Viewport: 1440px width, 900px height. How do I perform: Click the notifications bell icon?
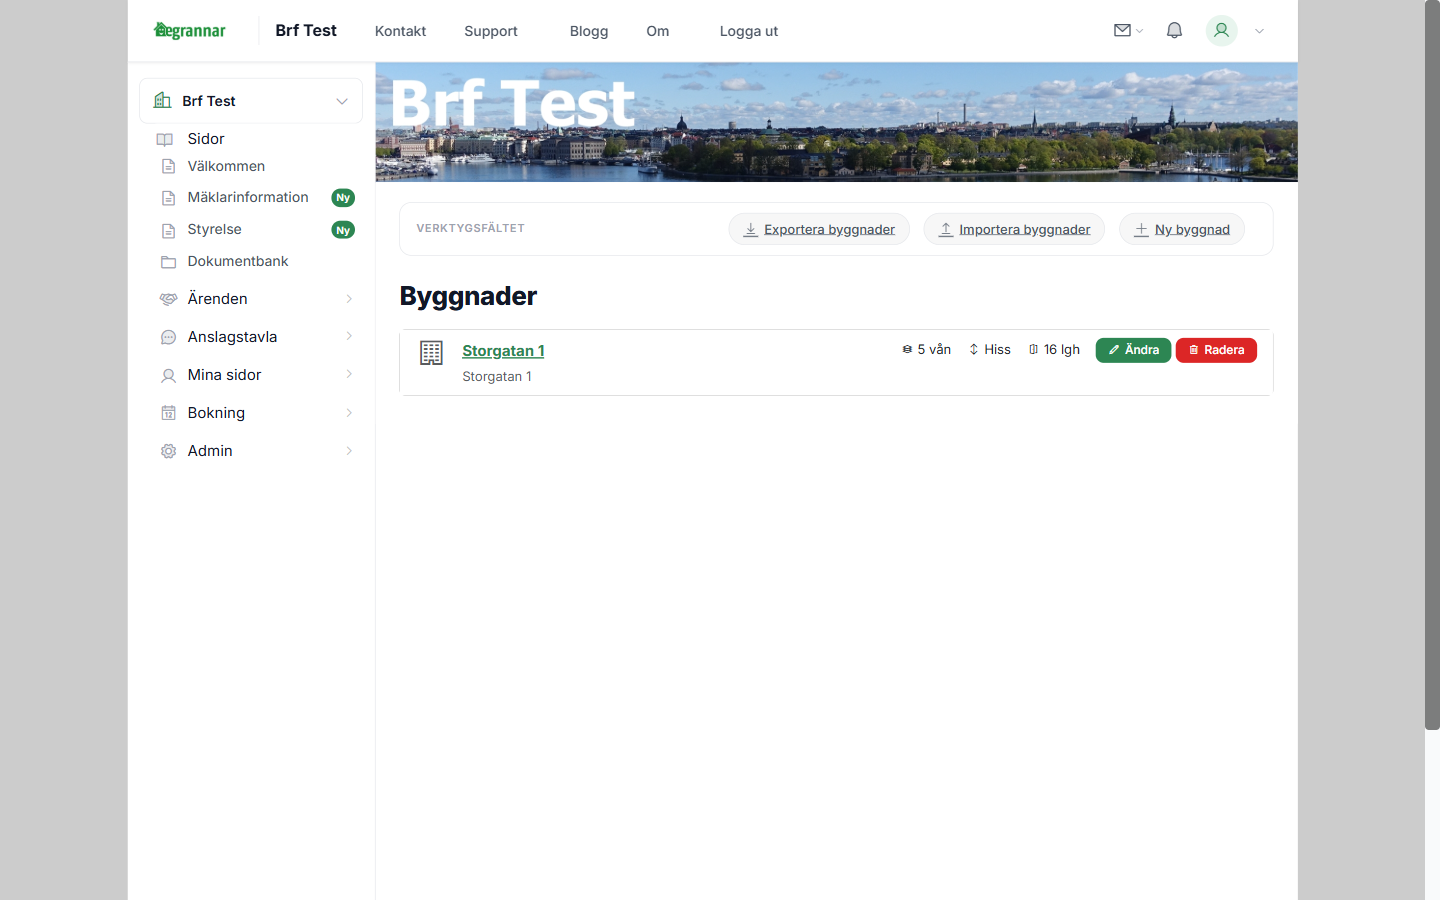click(x=1174, y=30)
